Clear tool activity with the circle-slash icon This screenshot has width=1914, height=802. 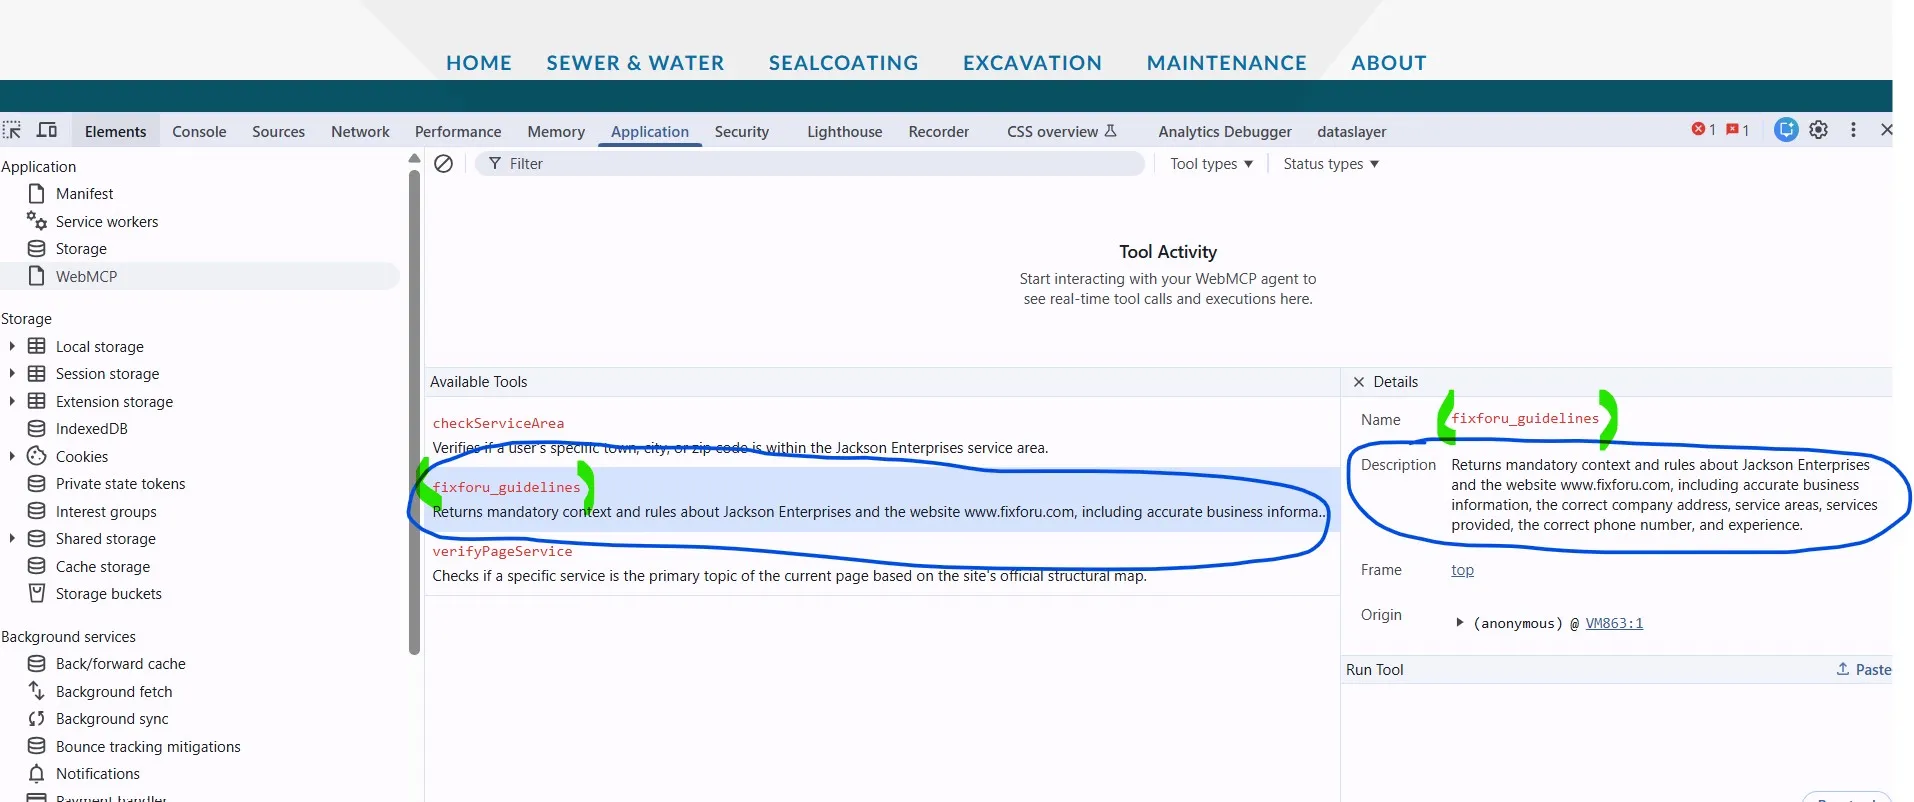[444, 163]
